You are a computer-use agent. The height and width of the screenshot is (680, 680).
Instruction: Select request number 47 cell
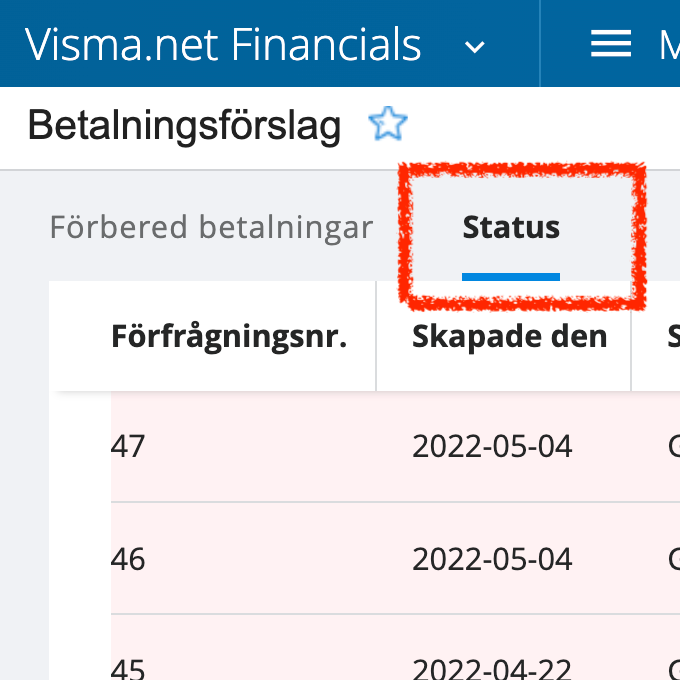pyautogui.click(x=128, y=446)
